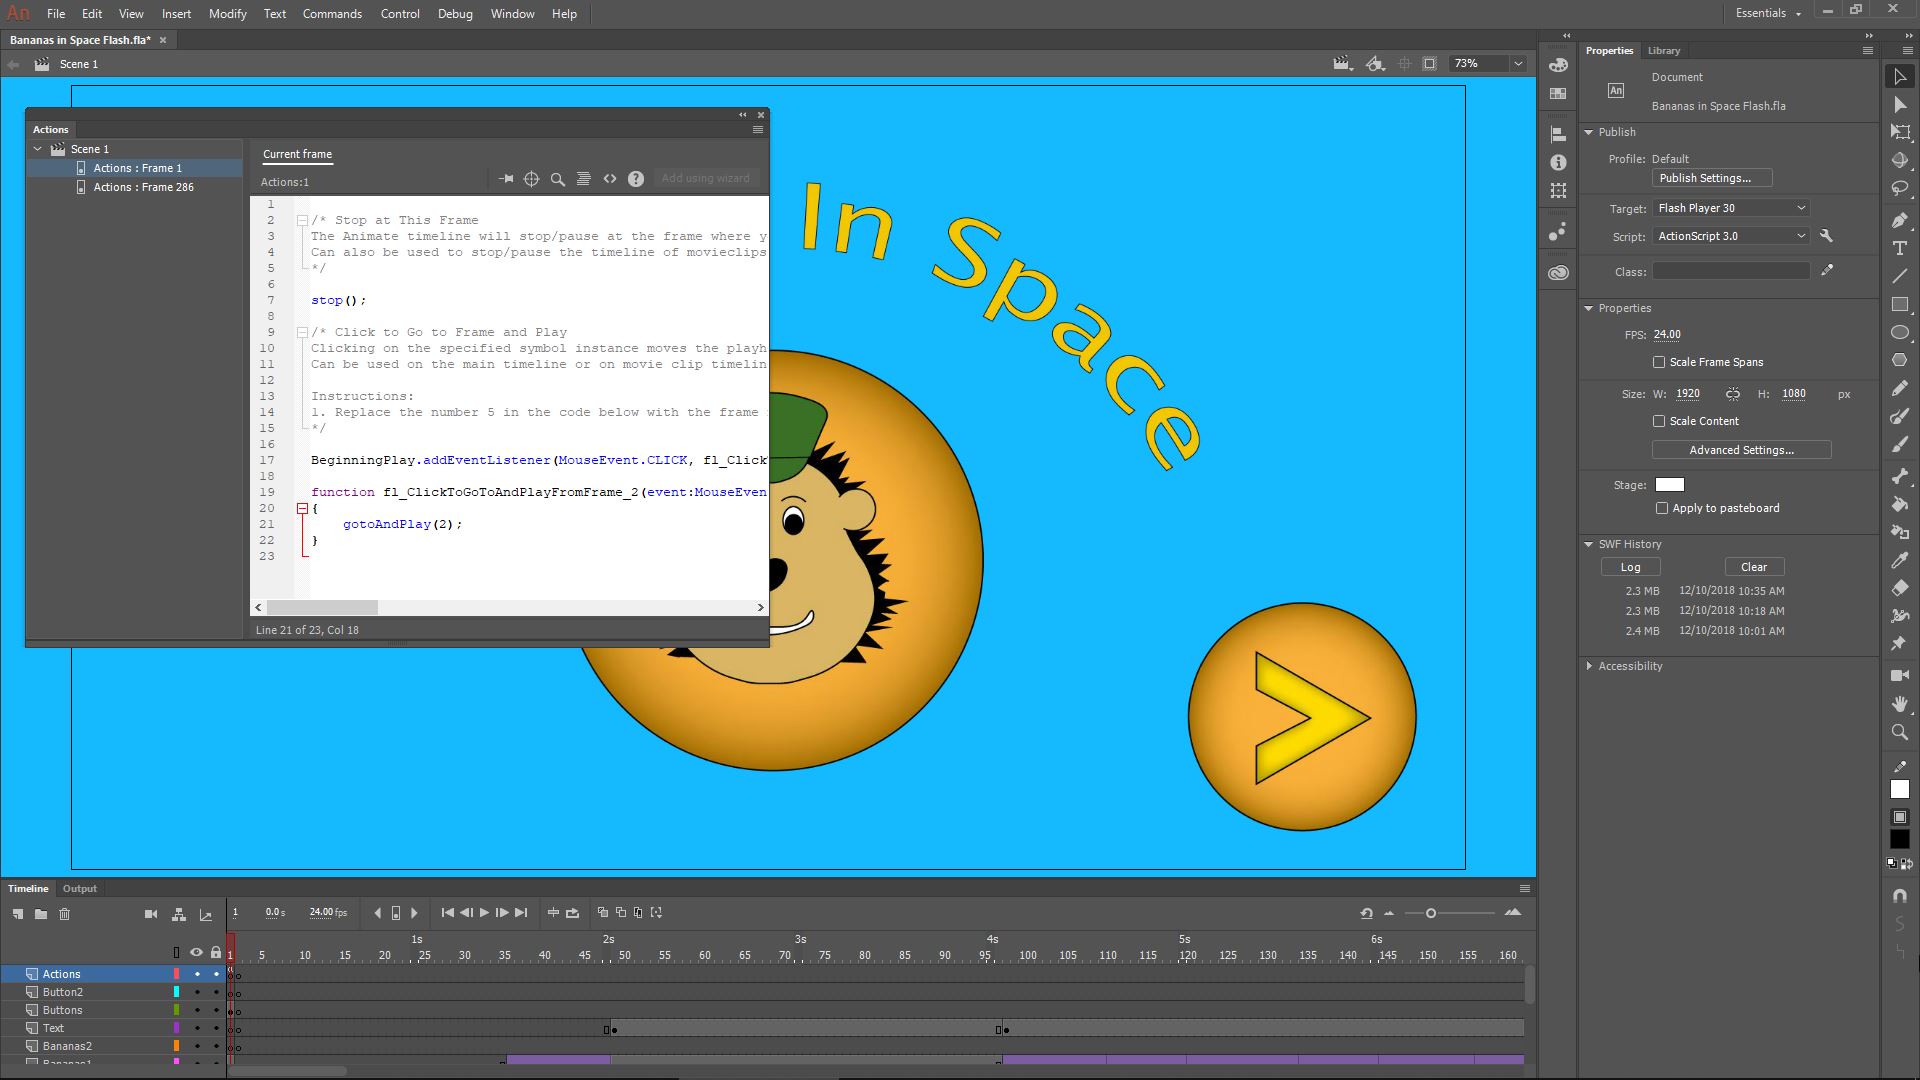Open the Script ActionScript 3.0 dropdown
The width and height of the screenshot is (1920, 1080).
(1731, 236)
